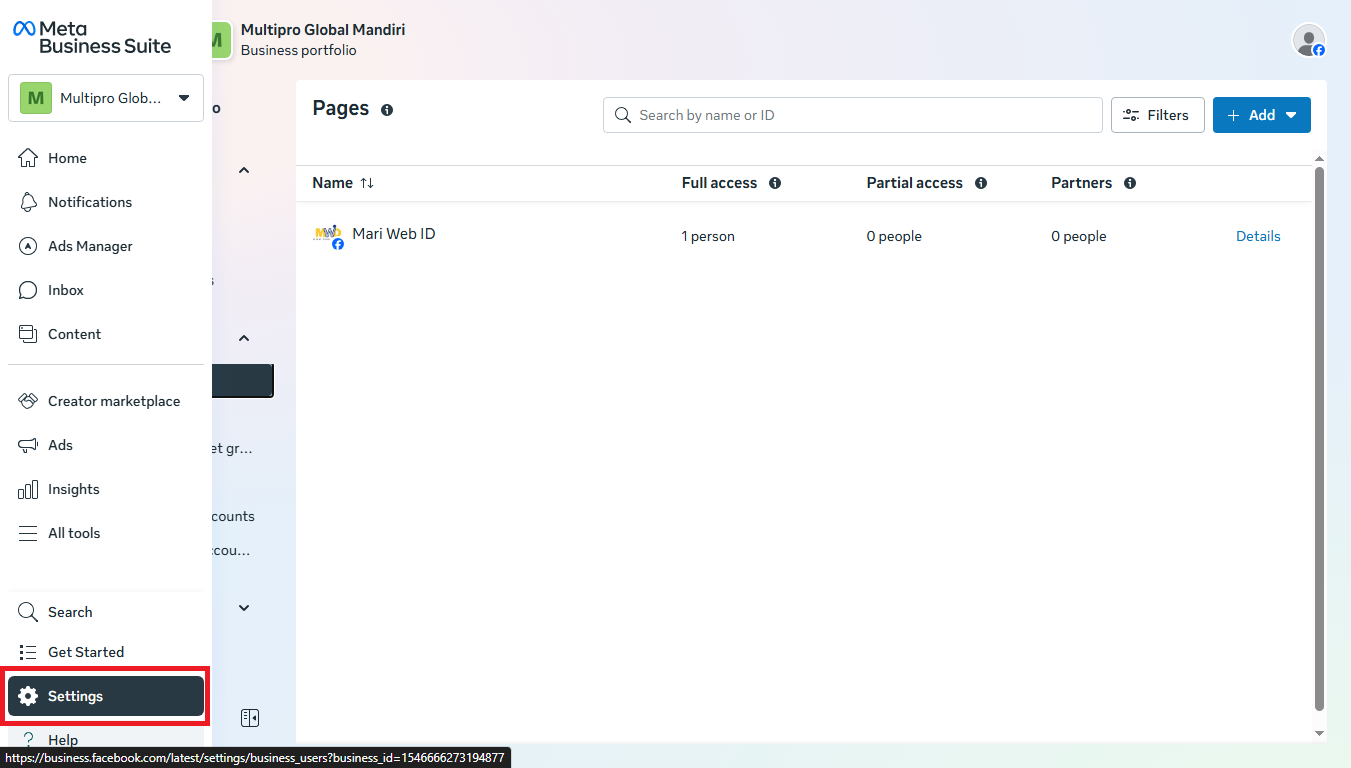Image resolution: width=1351 pixels, height=768 pixels.
Task: Expand the bottom collapsed chevron section
Action: 243,608
